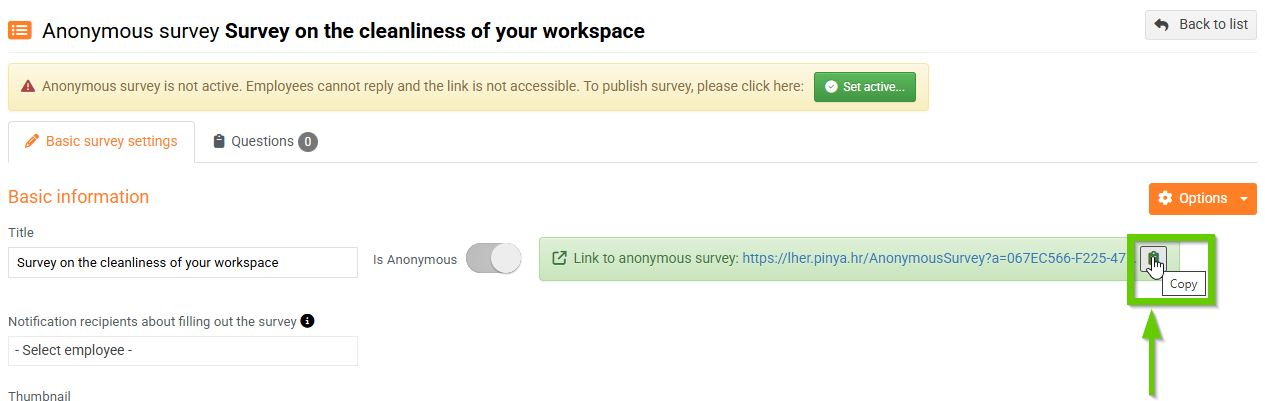
Task: Switch to the Basic survey settings tab
Action: [101, 141]
